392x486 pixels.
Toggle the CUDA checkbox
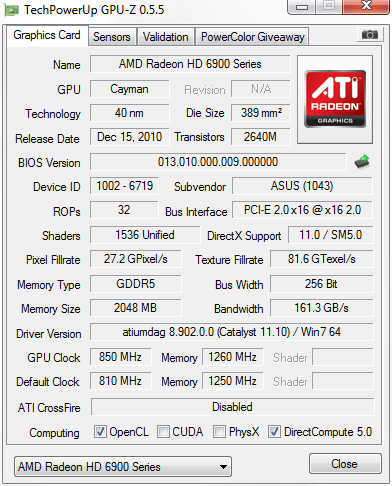(x=163, y=432)
